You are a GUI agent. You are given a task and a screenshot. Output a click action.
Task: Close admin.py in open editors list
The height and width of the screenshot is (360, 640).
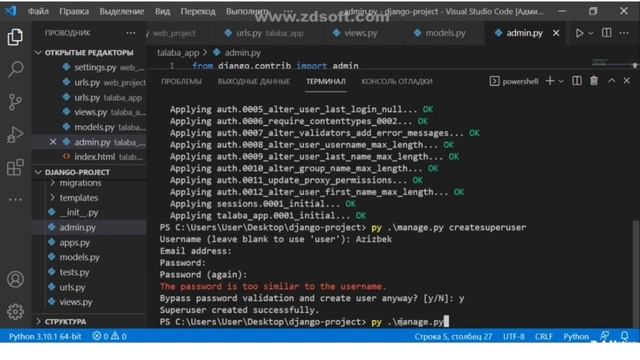pos(53,142)
